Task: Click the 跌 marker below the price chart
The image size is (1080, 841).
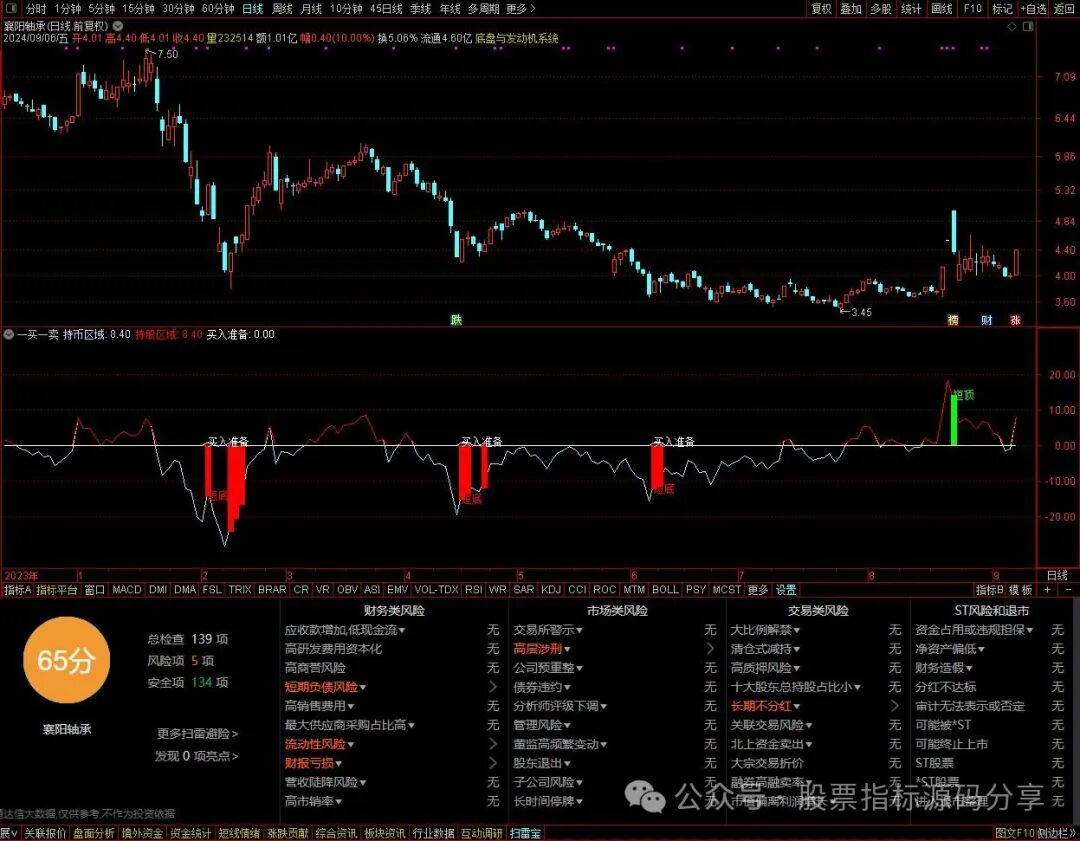Action: coord(456,320)
